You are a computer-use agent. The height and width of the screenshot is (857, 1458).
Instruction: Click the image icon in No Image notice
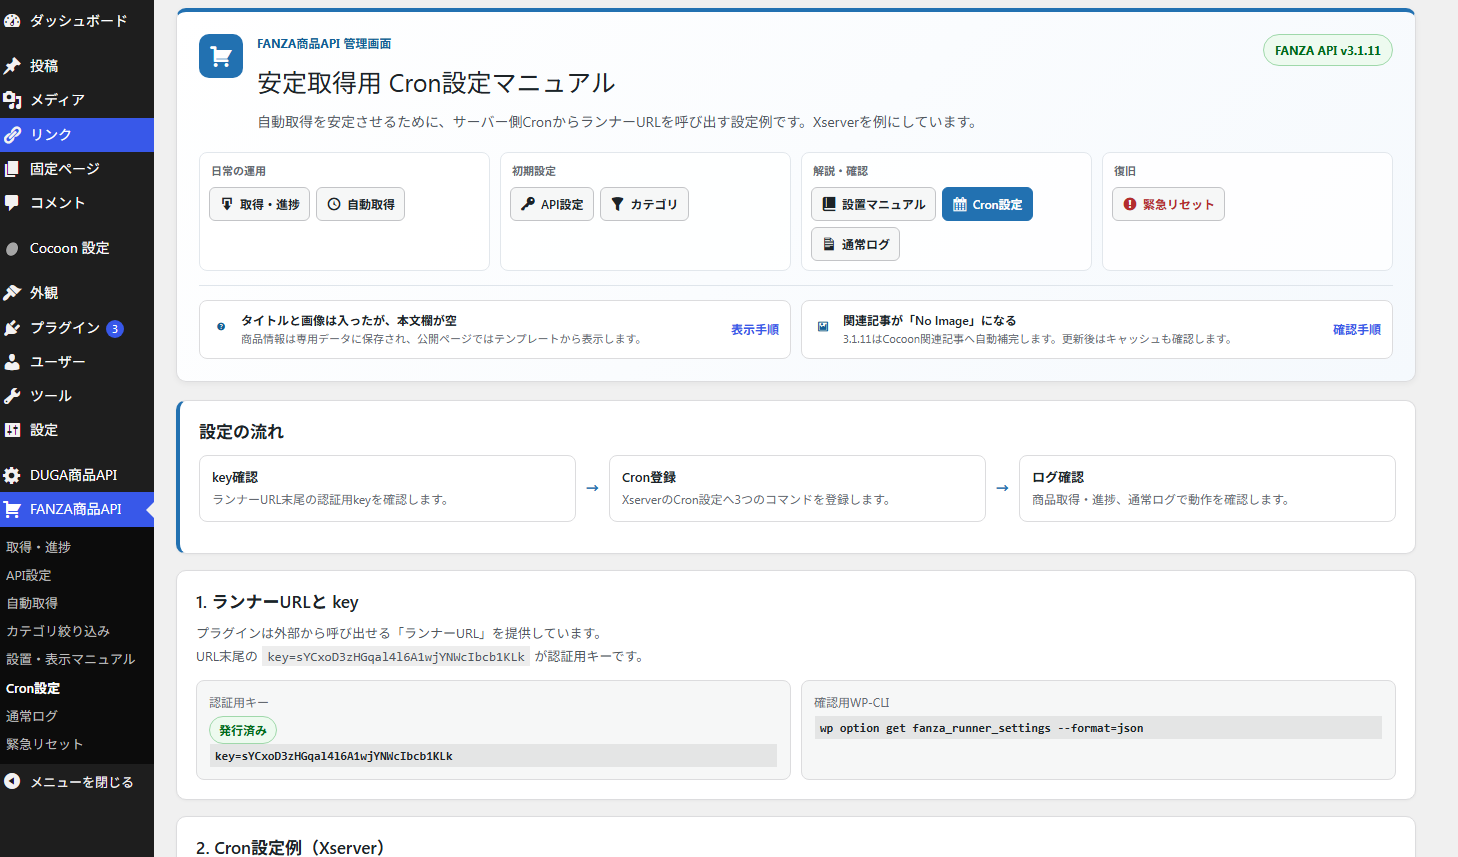(823, 327)
